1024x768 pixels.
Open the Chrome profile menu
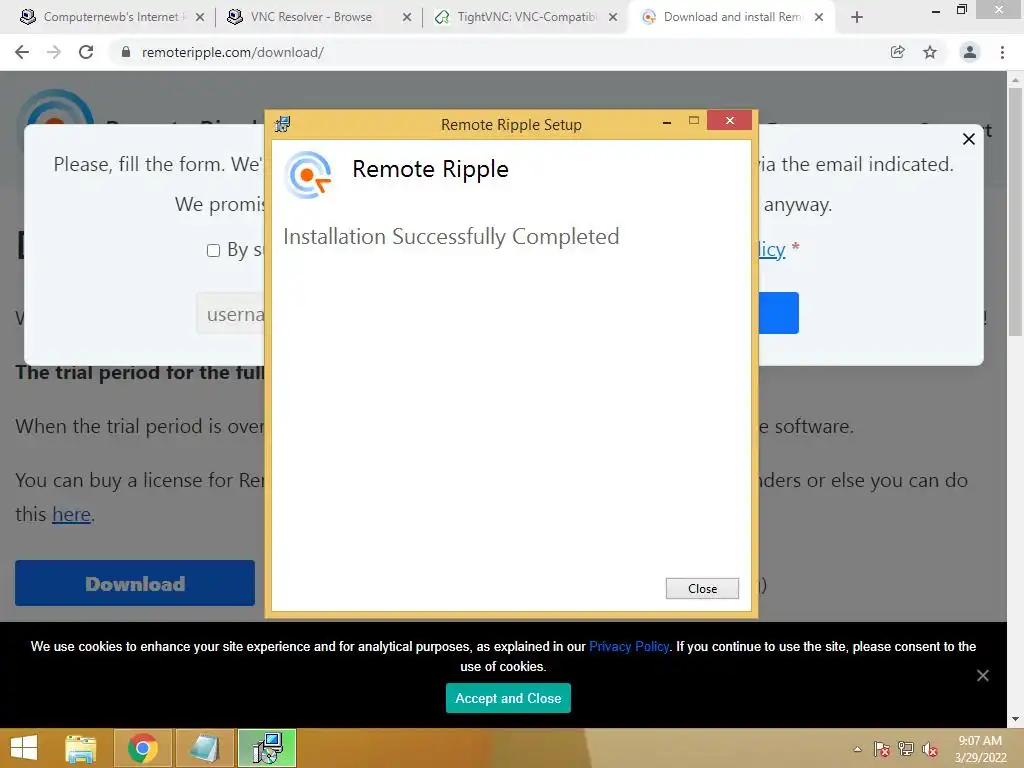[970, 52]
